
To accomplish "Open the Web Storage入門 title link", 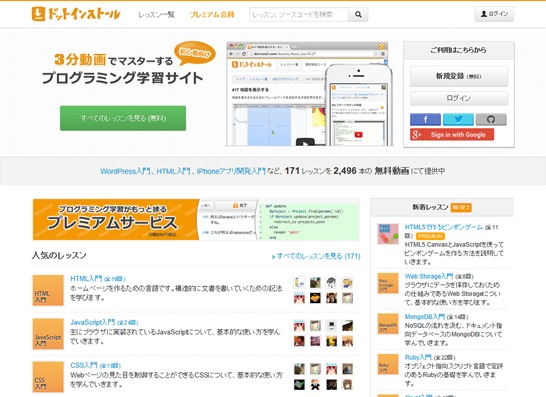I will click(x=429, y=276).
